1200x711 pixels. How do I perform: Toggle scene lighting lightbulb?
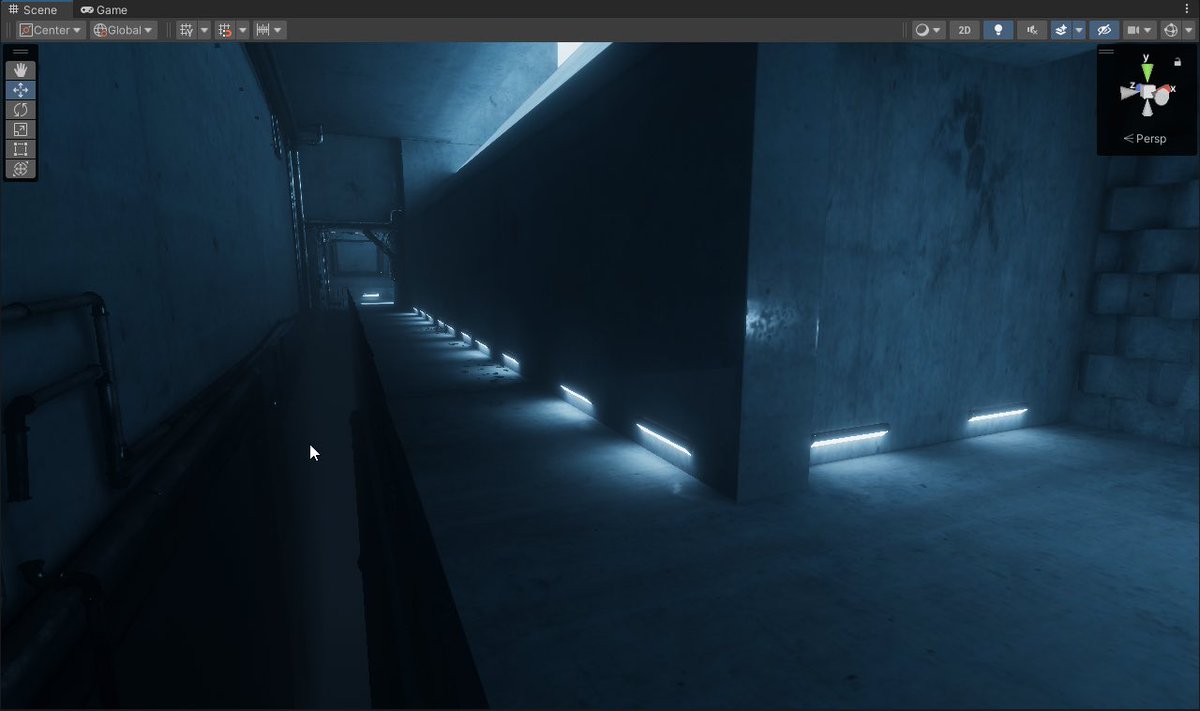click(998, 30)
